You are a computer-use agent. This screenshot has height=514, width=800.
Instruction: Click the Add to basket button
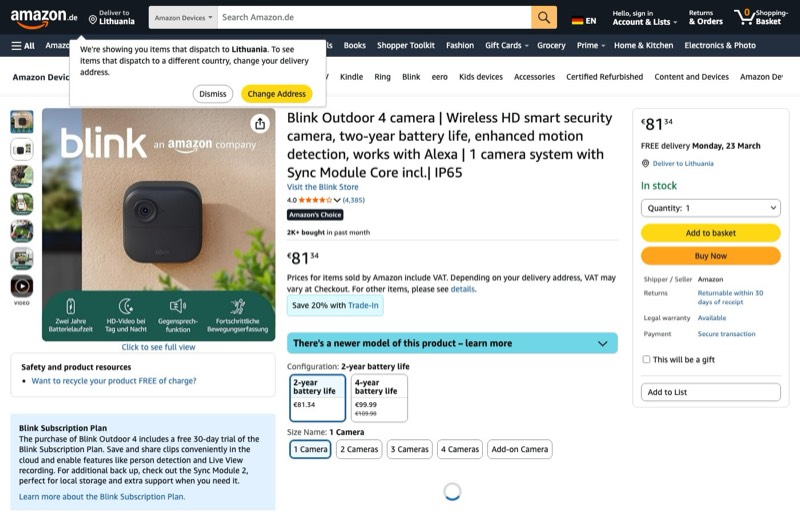pyautogui.click(x=710, y=233)
